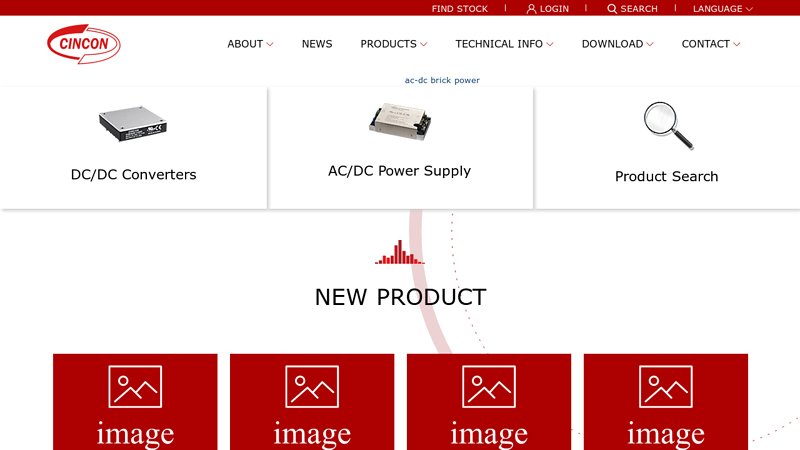Open the CONTACT menu
800x450 pixels.
711,44
